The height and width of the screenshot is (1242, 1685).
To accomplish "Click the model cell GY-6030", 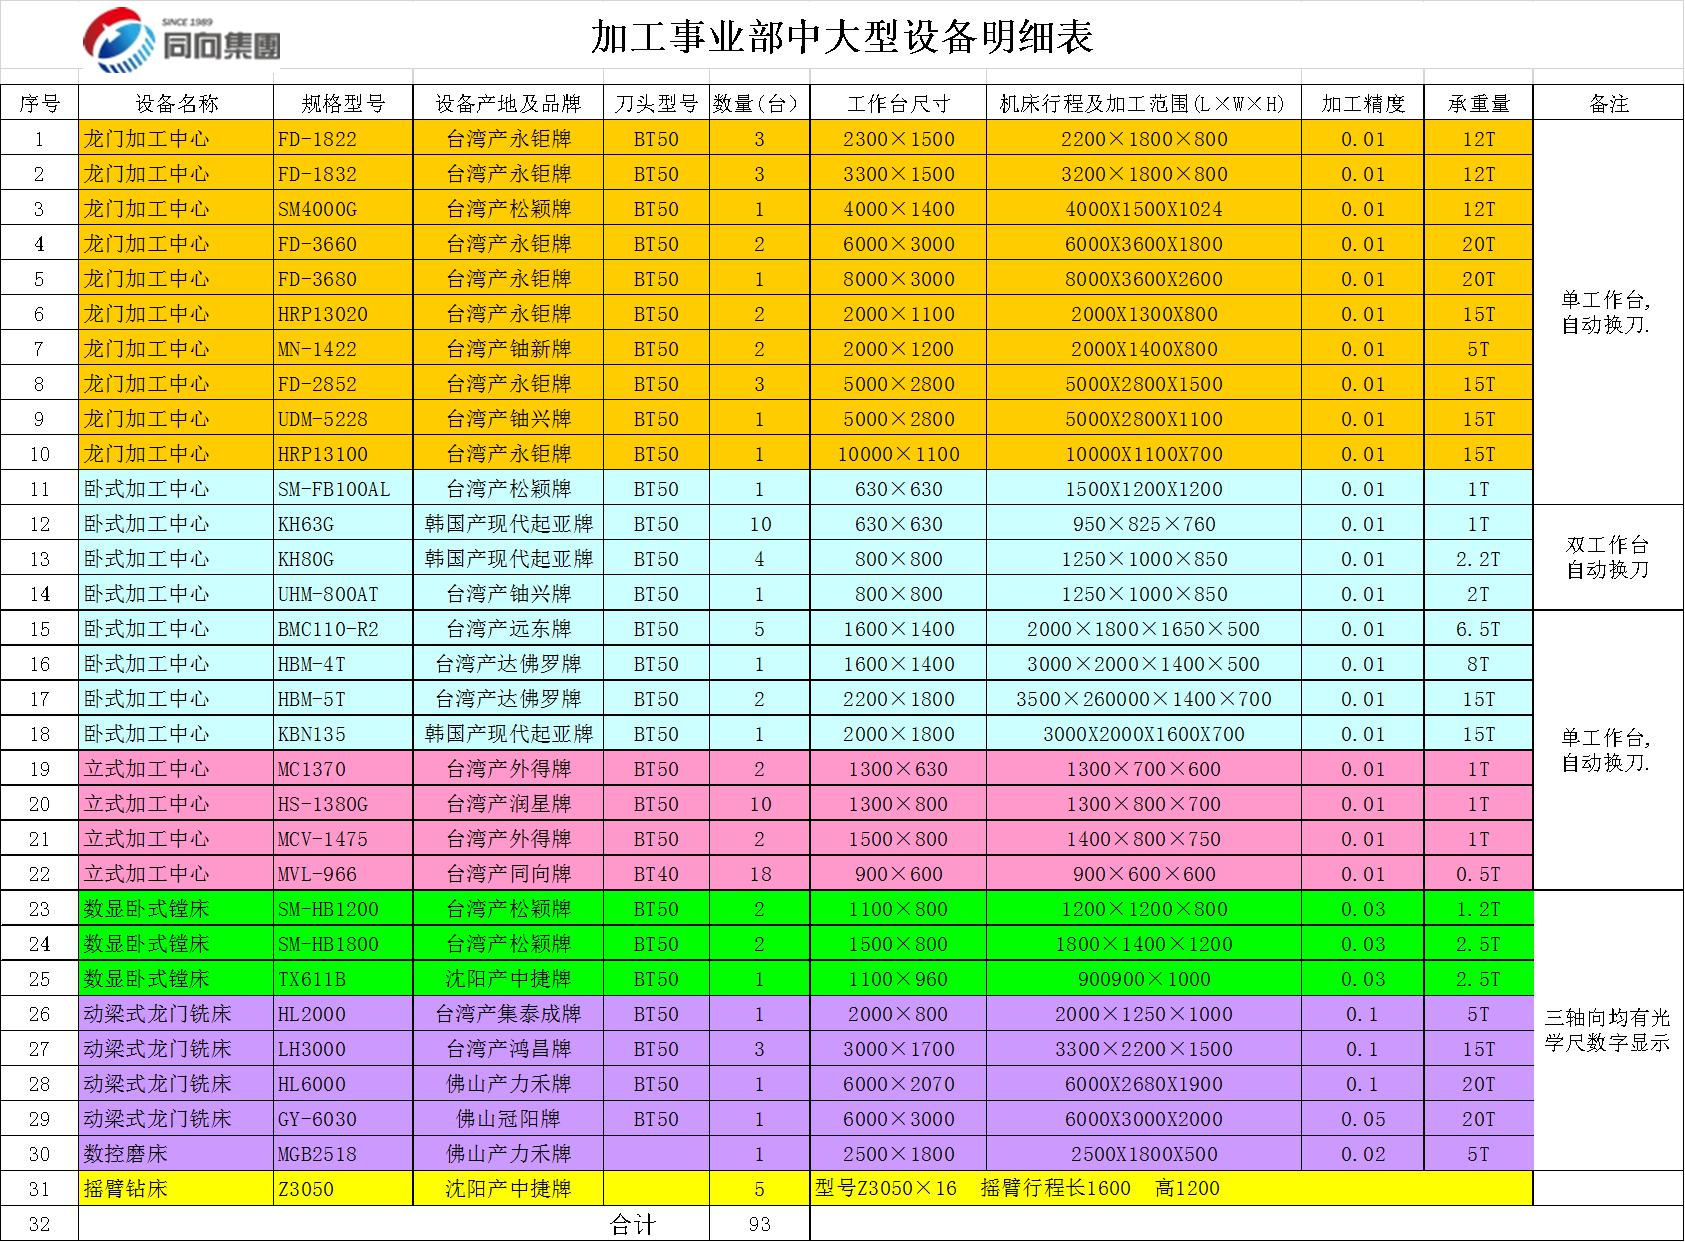I will coord(343,1118).
